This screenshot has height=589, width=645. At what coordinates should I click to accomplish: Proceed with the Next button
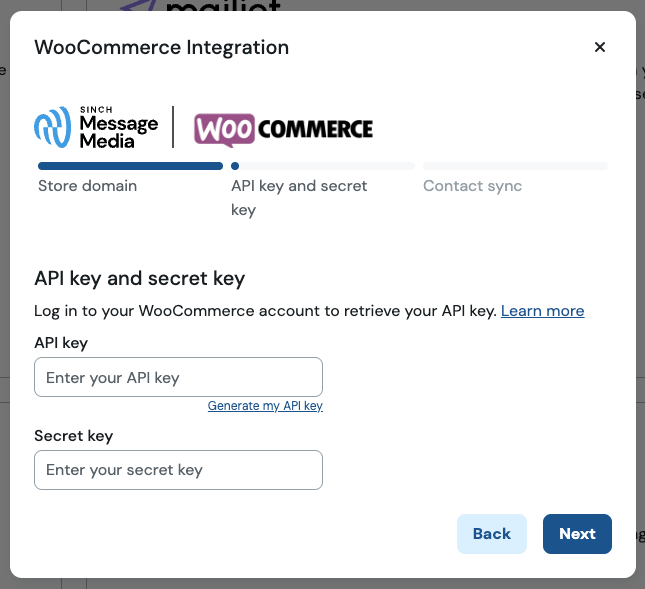pyautogui.click(x=577, y=534)
